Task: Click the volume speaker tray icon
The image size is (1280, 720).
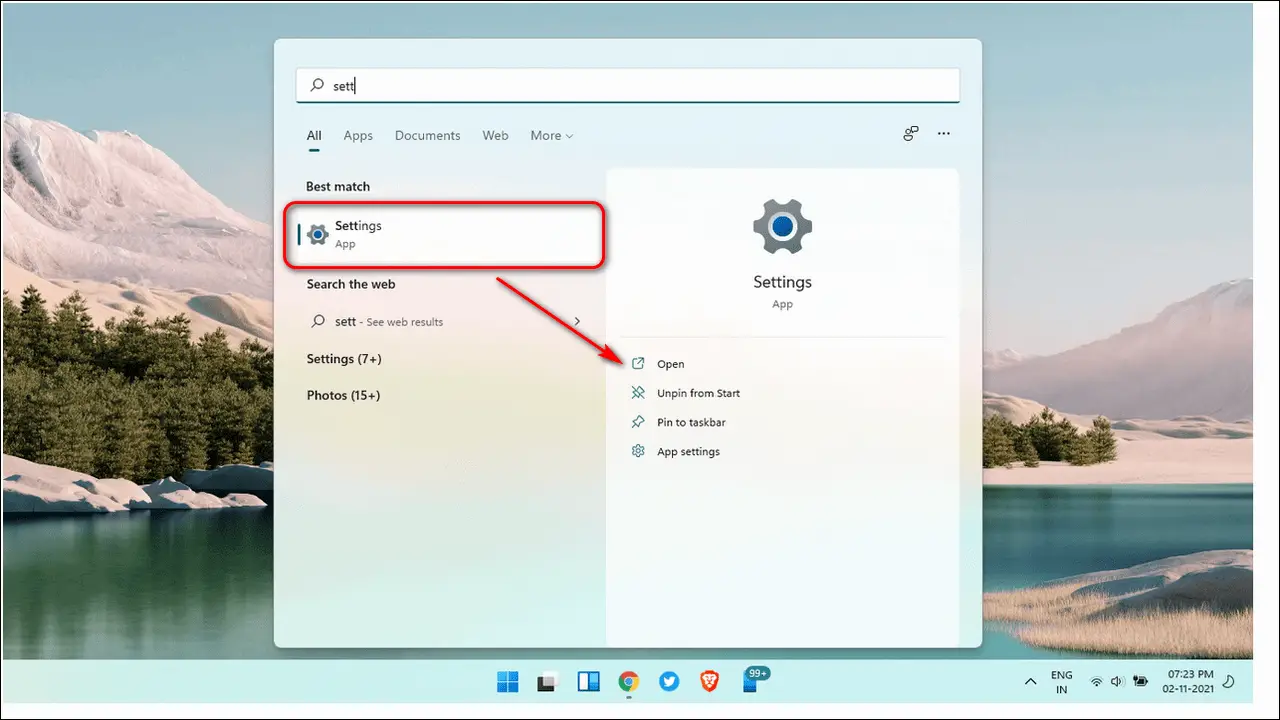Action: 1117,682
